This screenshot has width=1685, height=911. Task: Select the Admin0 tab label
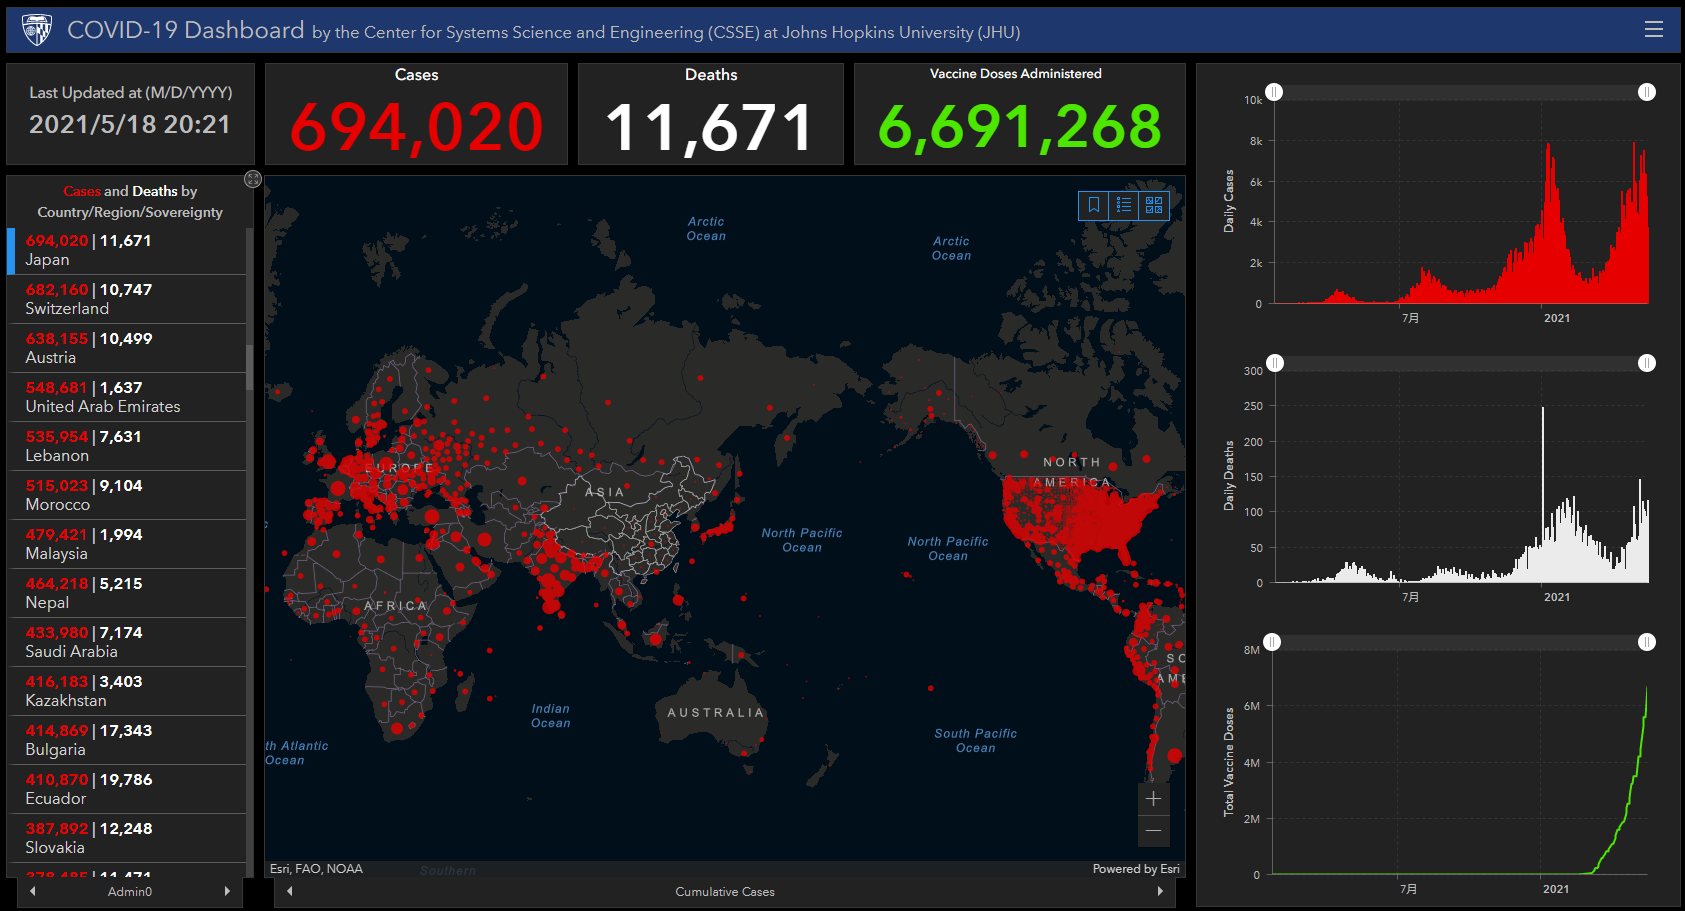pos(130,891)
